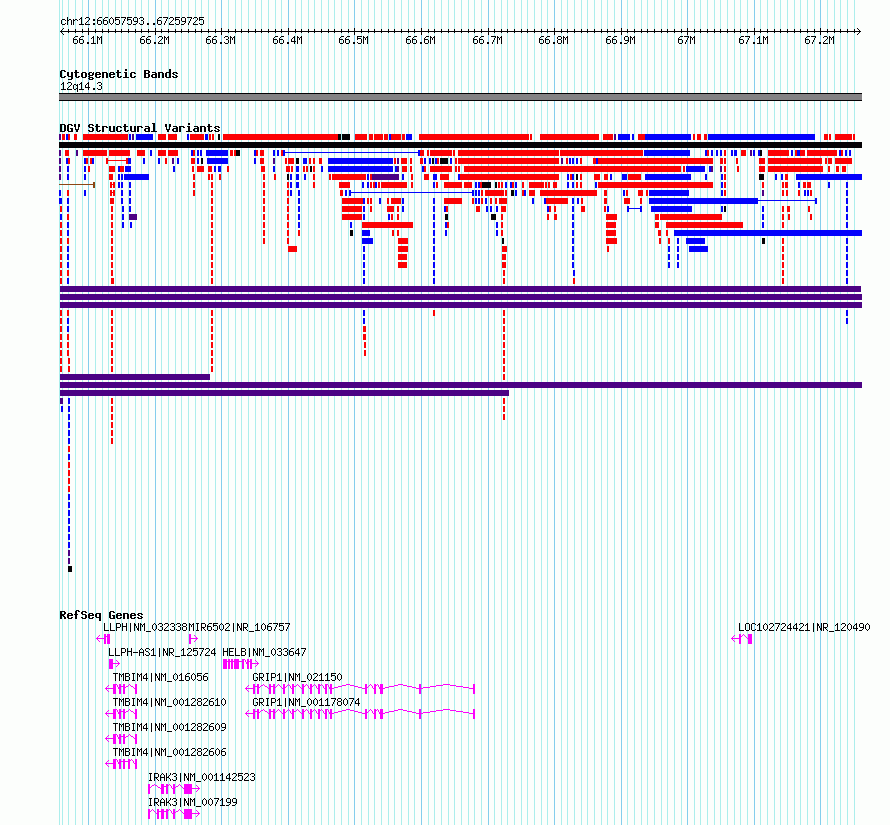
Task: Click the 67.1M ruler tick label
Action: click(753, 40)
